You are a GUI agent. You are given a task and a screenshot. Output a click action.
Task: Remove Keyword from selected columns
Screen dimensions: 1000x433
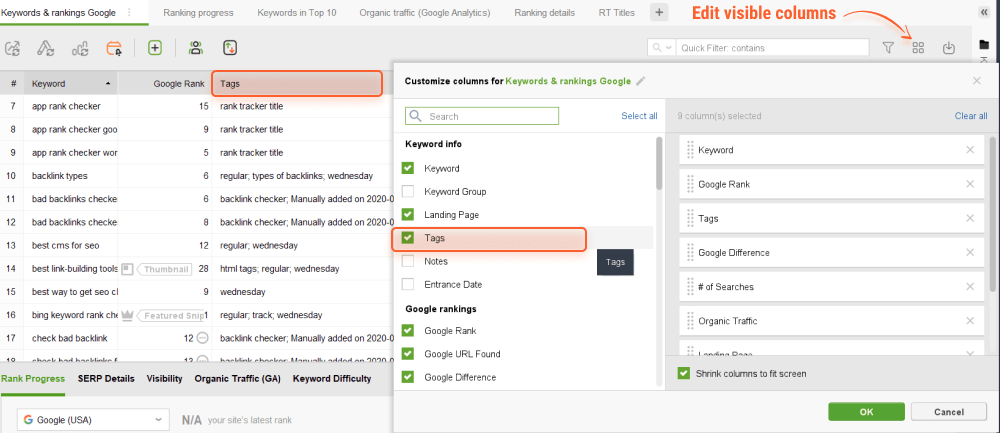[970, 150]
